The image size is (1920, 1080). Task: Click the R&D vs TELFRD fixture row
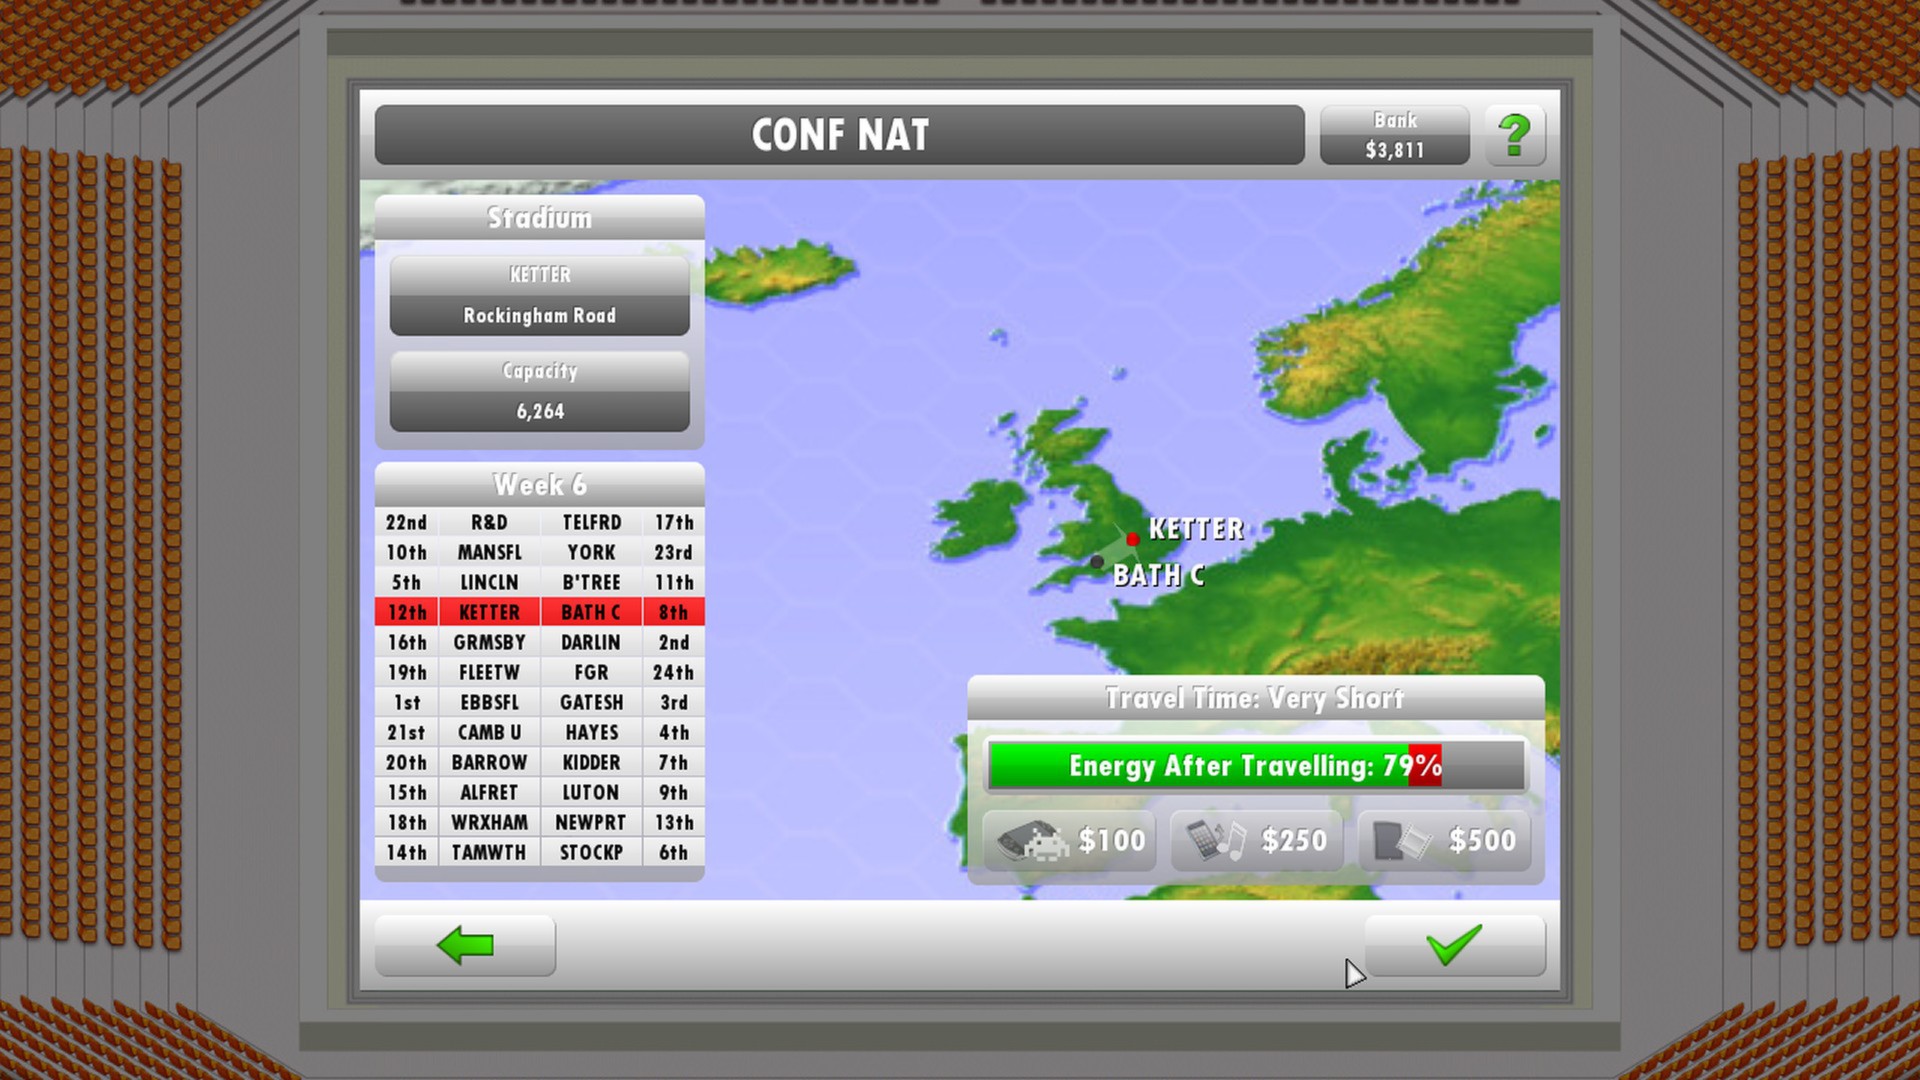coord(540,522)
